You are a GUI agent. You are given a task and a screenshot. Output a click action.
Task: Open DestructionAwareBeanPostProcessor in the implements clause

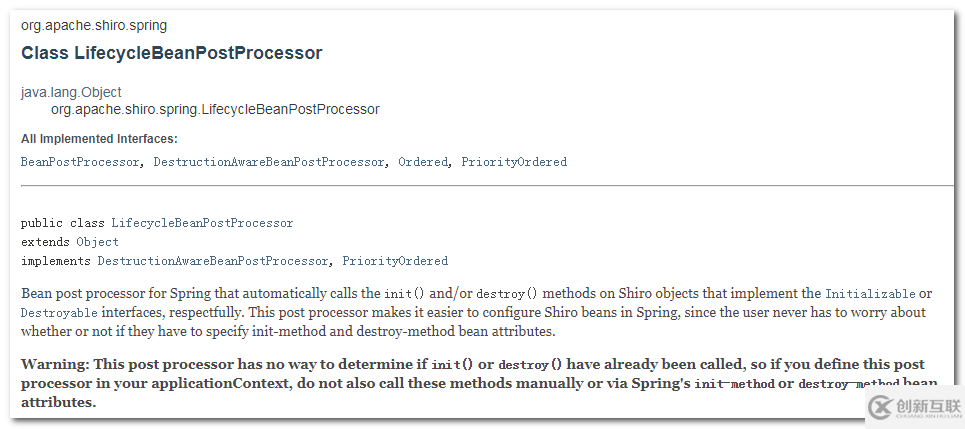click(x=212, y=261)
